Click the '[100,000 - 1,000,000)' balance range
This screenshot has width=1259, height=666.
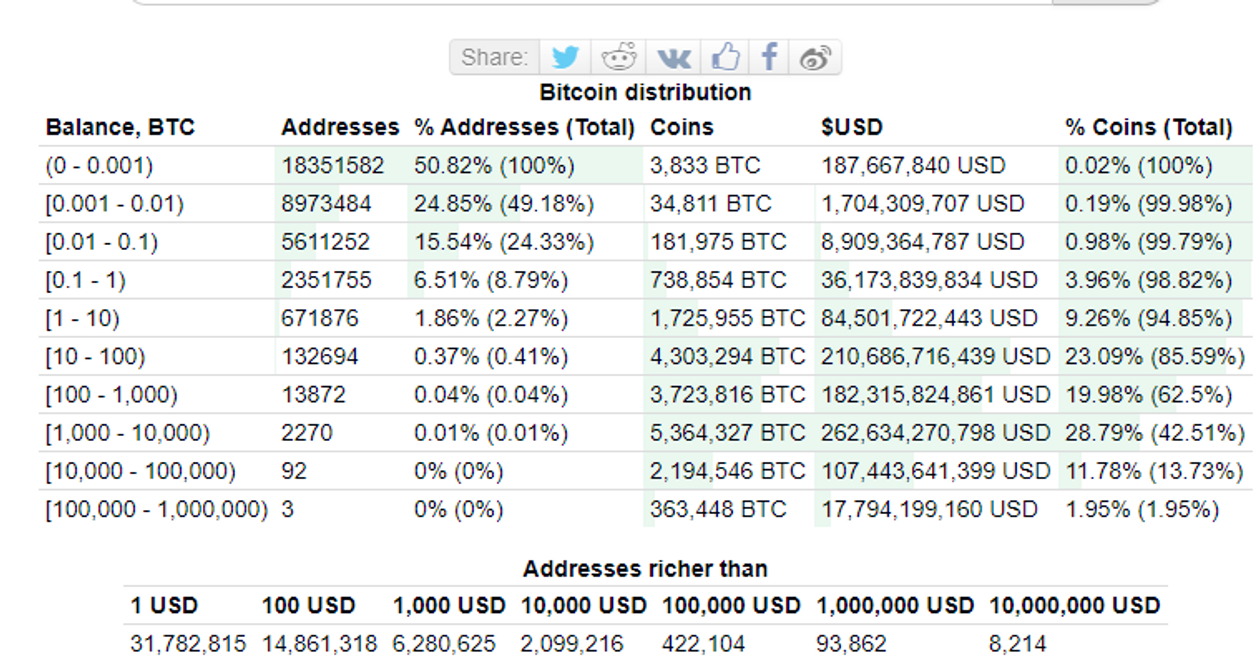(x=156, y=509)
